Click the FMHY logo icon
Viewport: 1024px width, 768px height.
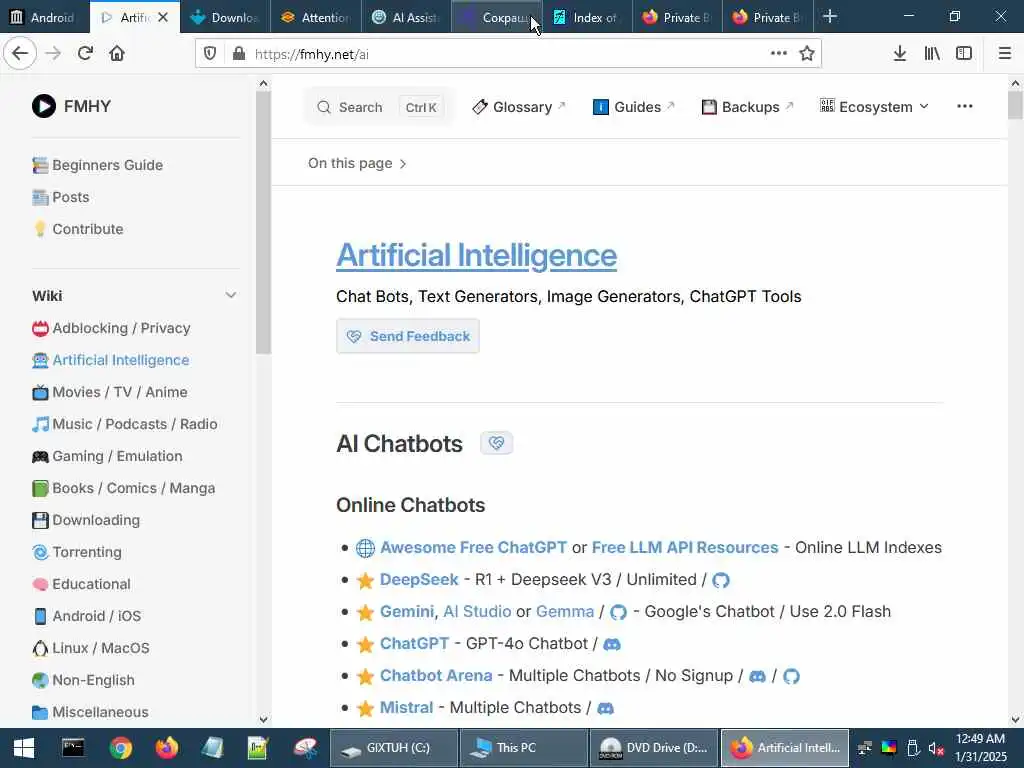pyautogui.click(x=44, y=106)
